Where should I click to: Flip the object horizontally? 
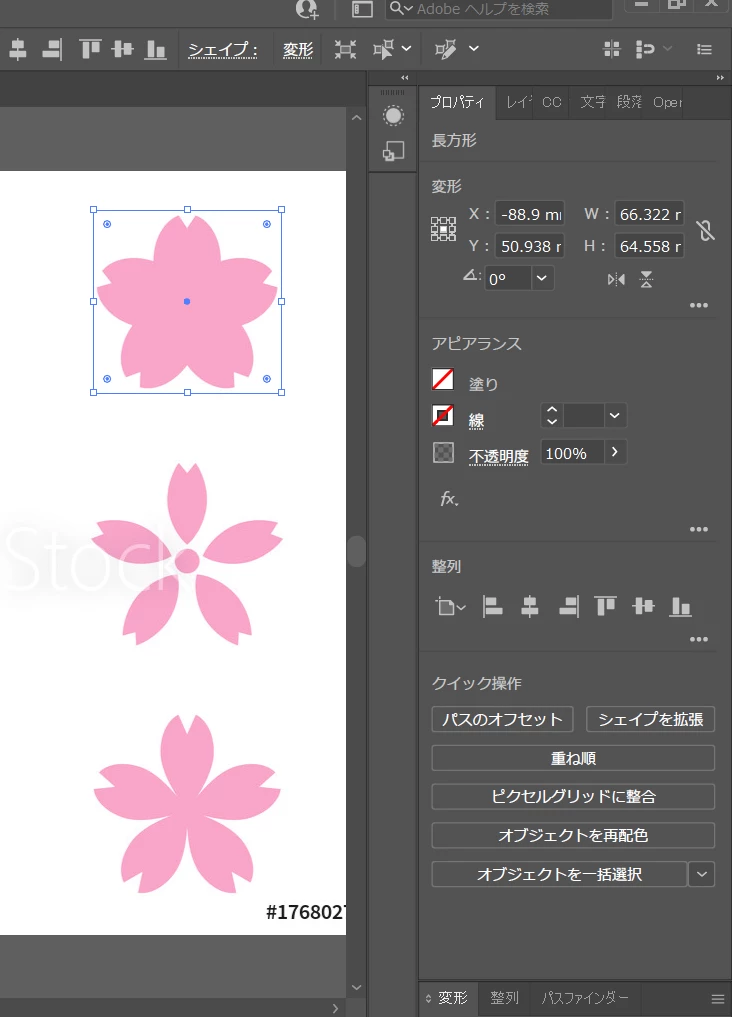click(616, 280)
